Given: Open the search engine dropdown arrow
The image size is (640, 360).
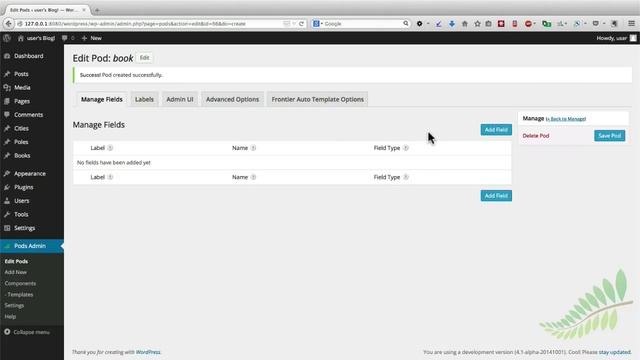Looking at the screenshot, I should click(322, 24).
